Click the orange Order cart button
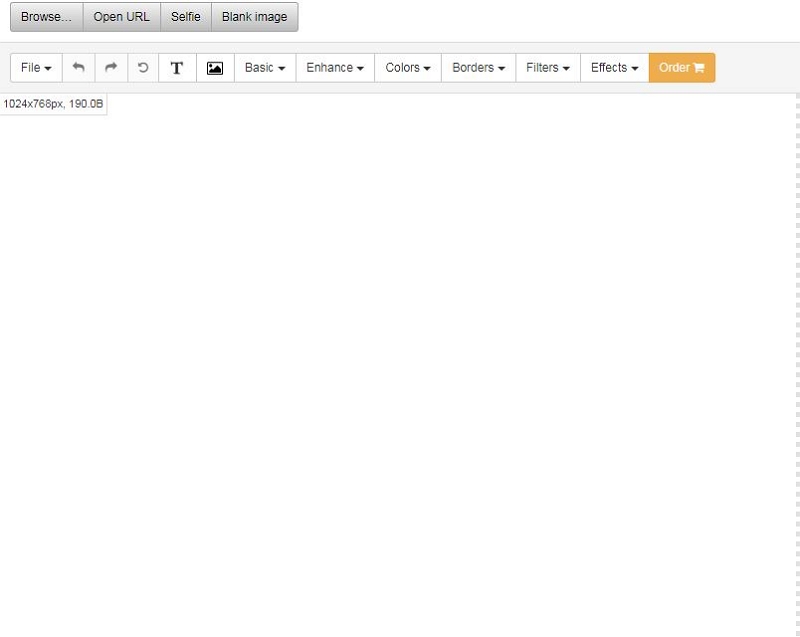 coord(682,68)
